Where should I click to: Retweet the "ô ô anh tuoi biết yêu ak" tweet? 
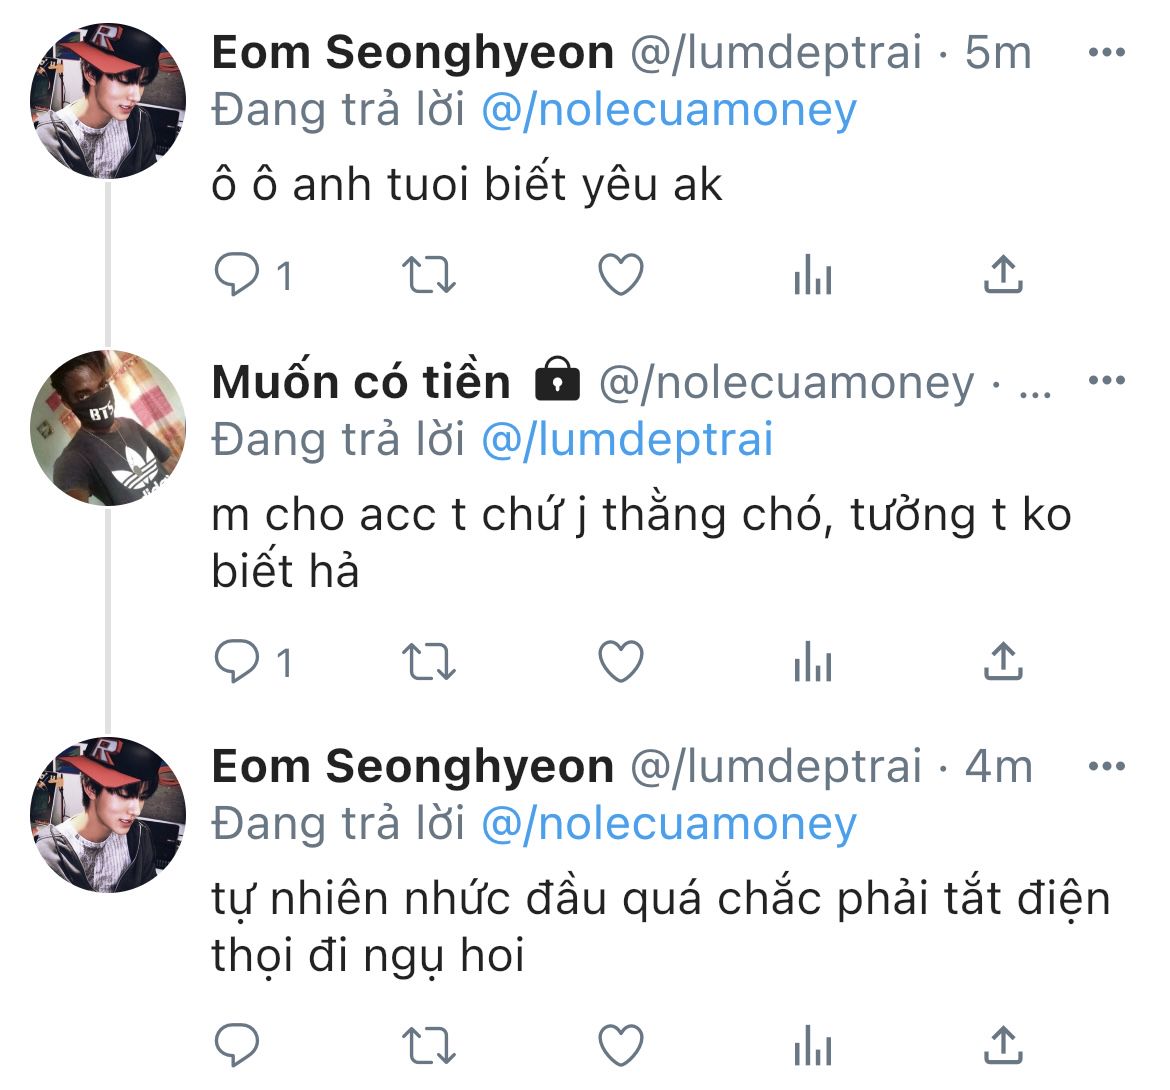point(428,275)
